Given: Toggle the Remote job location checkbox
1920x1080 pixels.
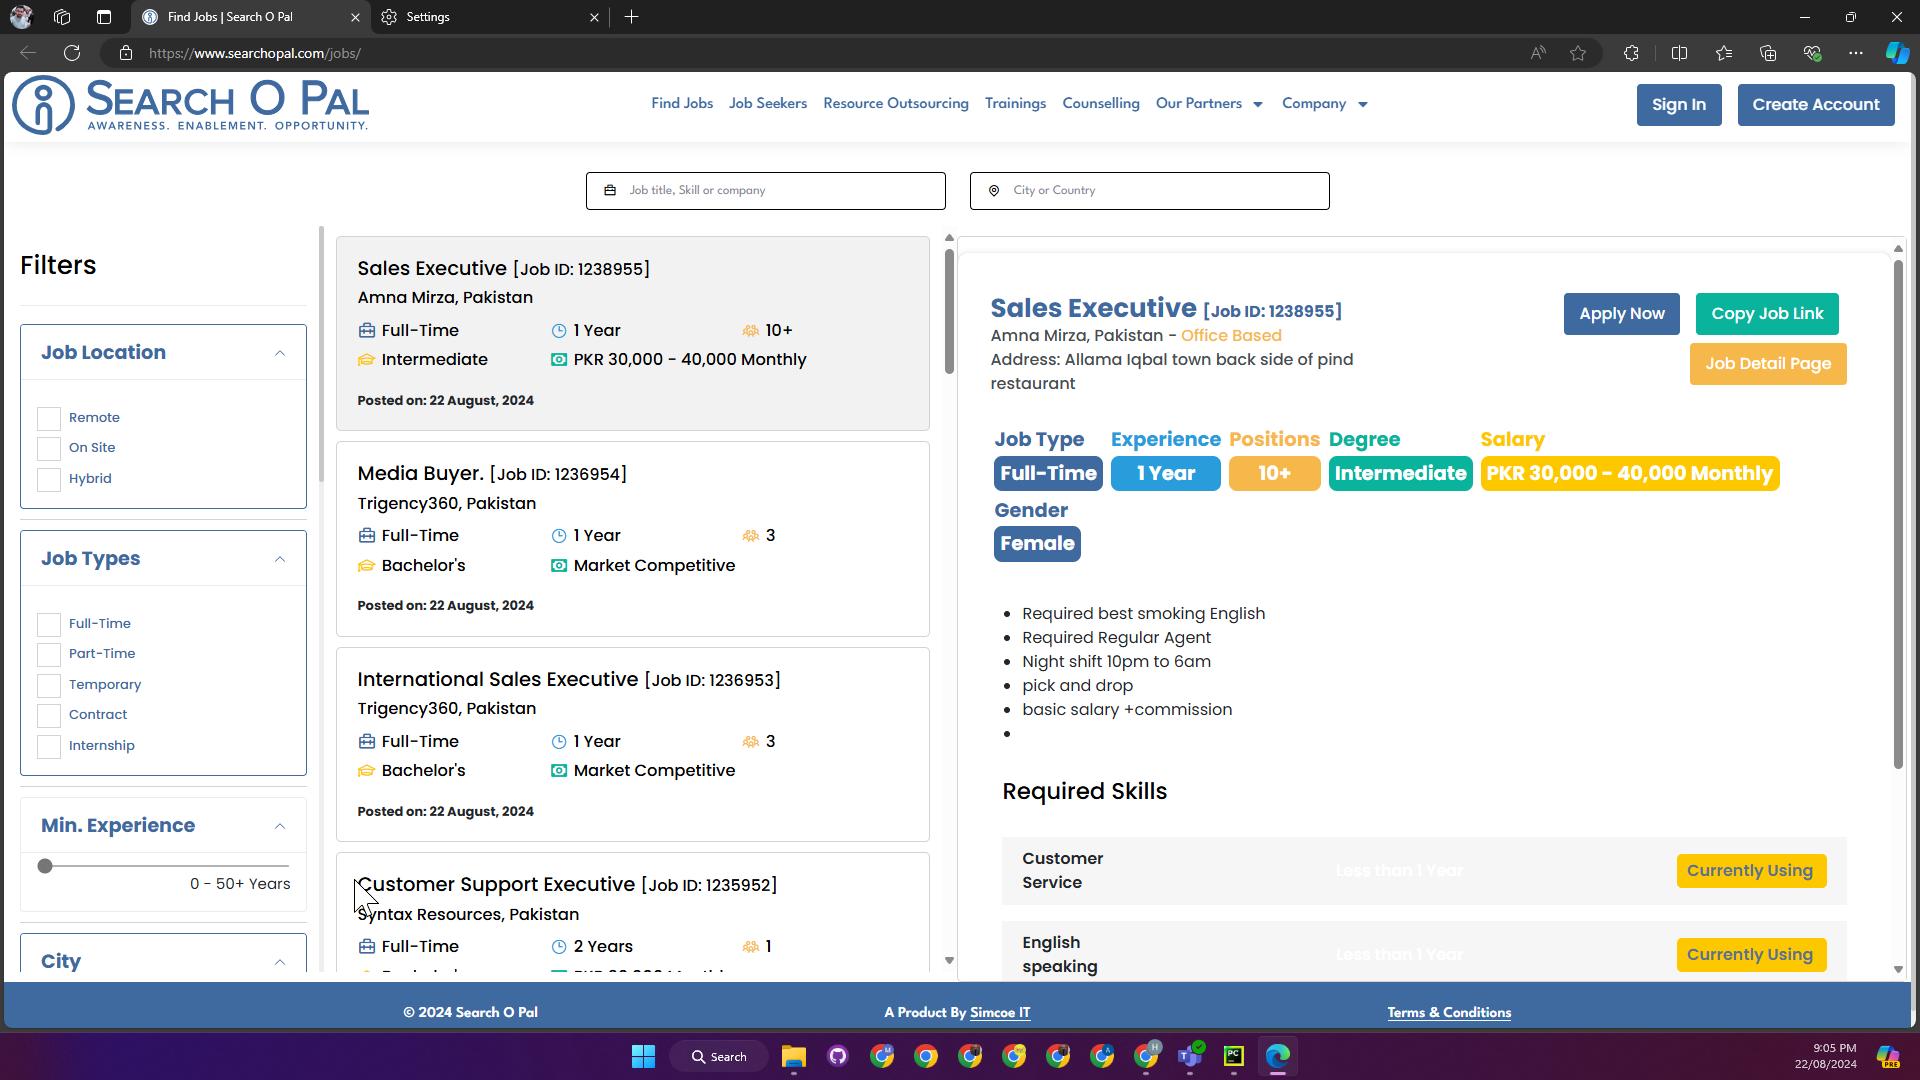Looking at the screenshot, I should pos(49,417).
